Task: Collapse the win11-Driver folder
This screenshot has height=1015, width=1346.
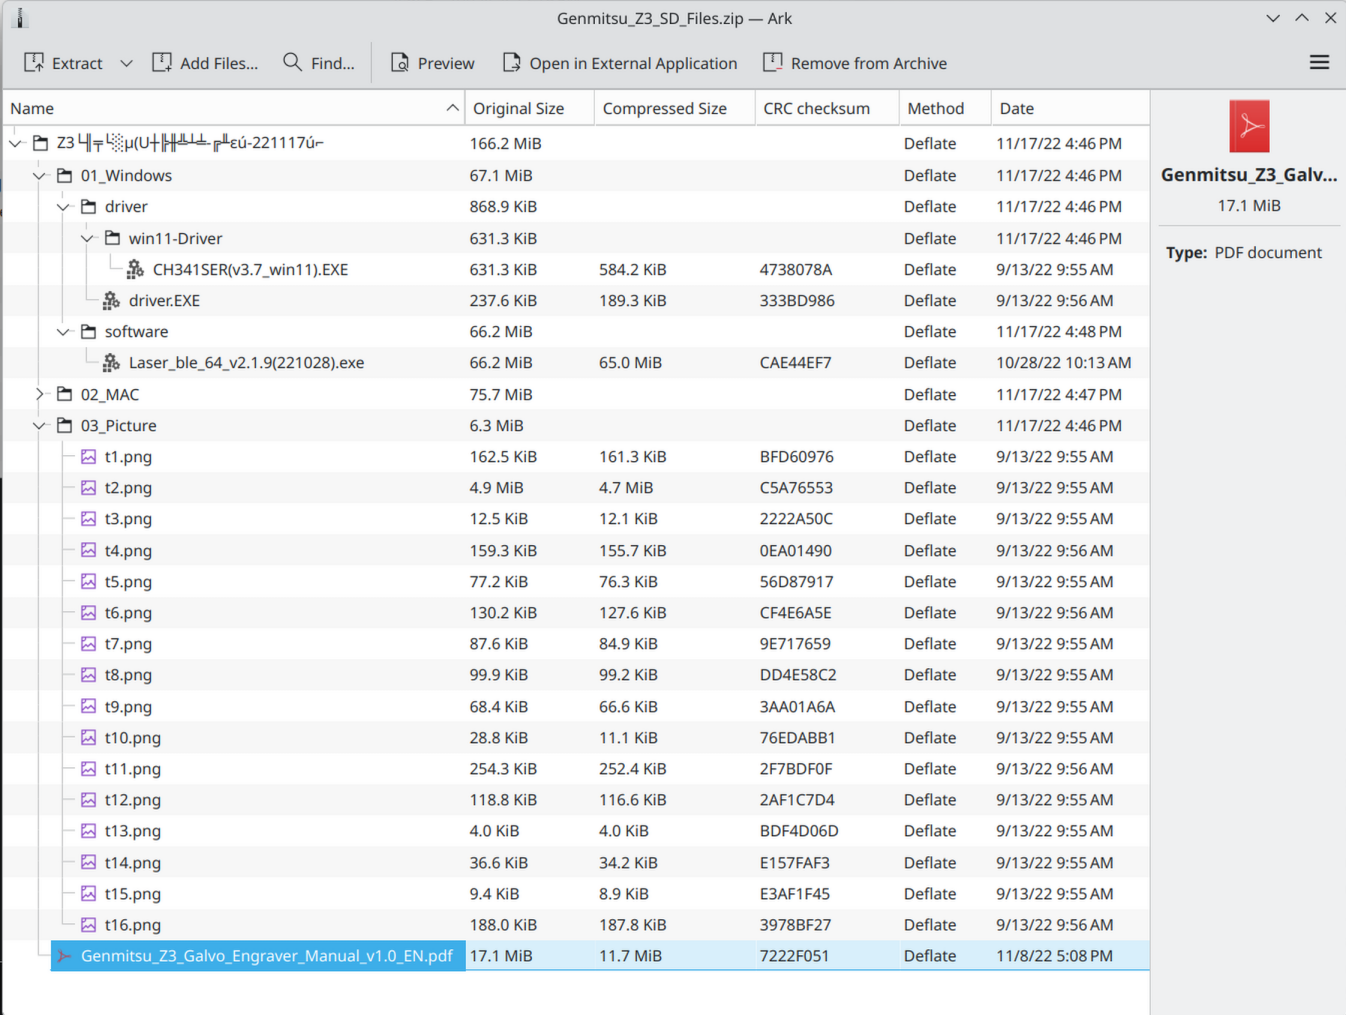Action: pyautogui.click(x=87, y=238)
